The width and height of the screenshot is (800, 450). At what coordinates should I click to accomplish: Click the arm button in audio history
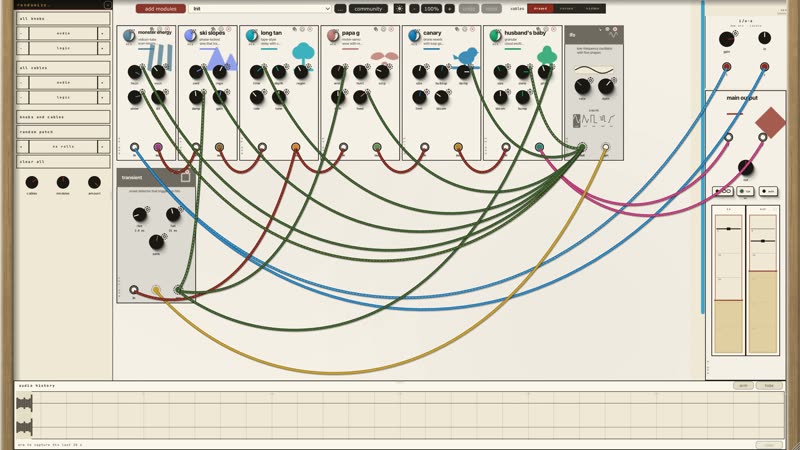pos(743,386)
